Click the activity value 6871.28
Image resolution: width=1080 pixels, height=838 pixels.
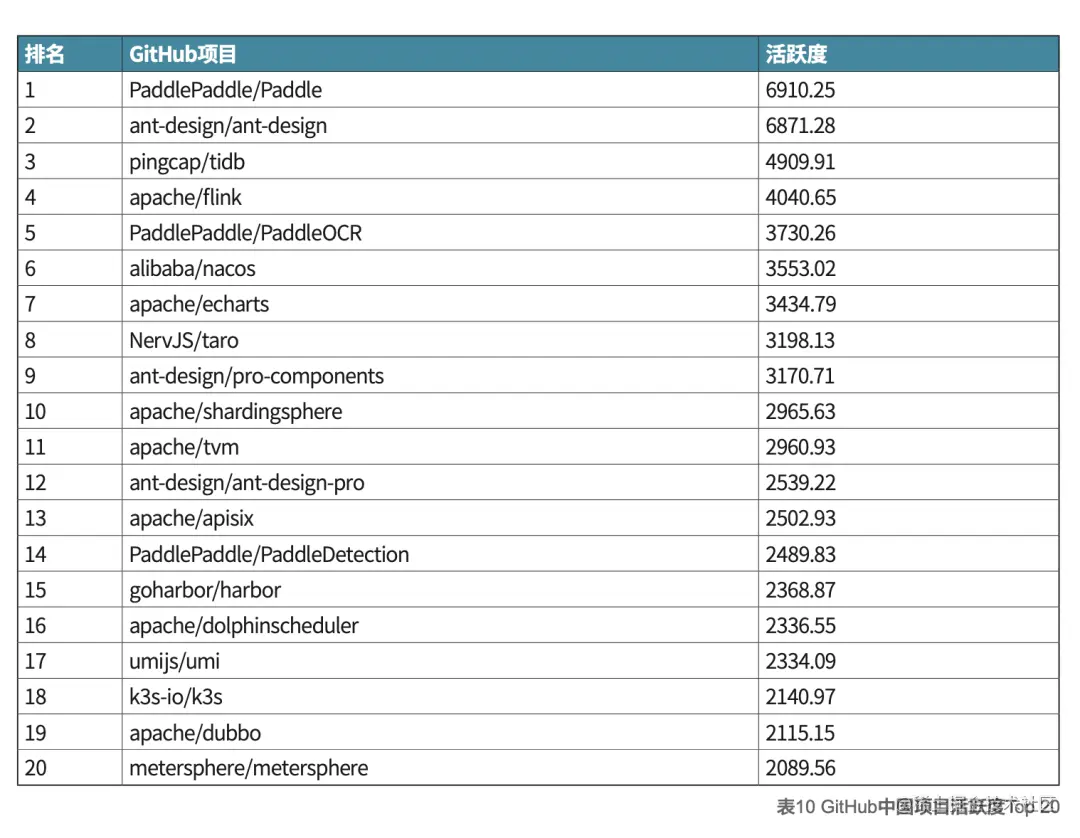tap(800, 125)
